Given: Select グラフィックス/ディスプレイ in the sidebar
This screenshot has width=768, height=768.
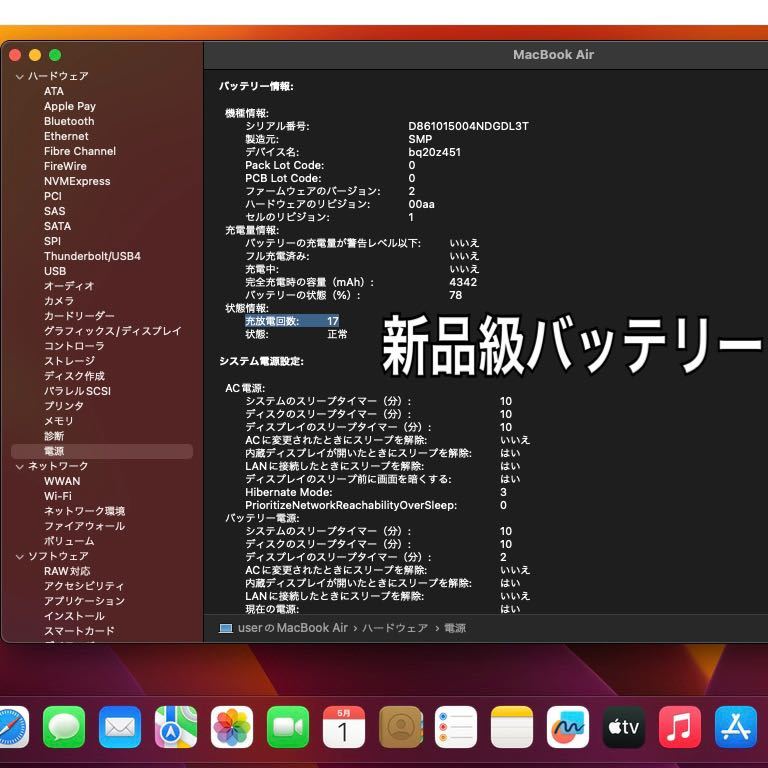Looking at the screenshot, I should coord(113,331).
